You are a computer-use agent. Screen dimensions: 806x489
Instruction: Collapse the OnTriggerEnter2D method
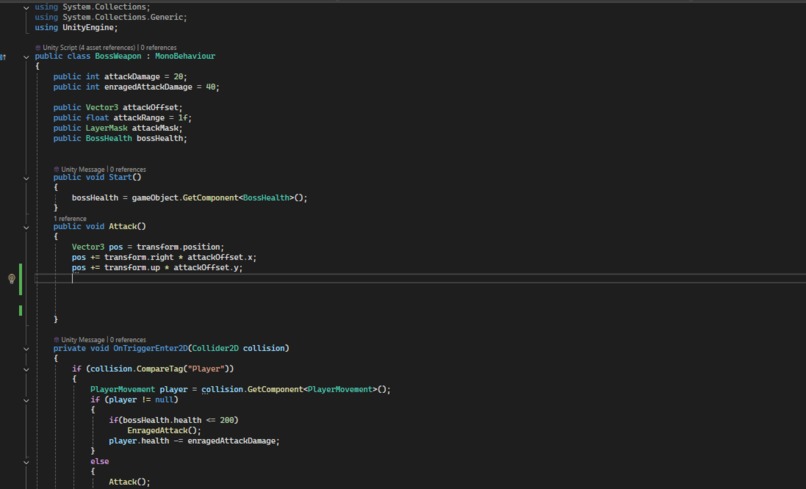click(26, 349)
